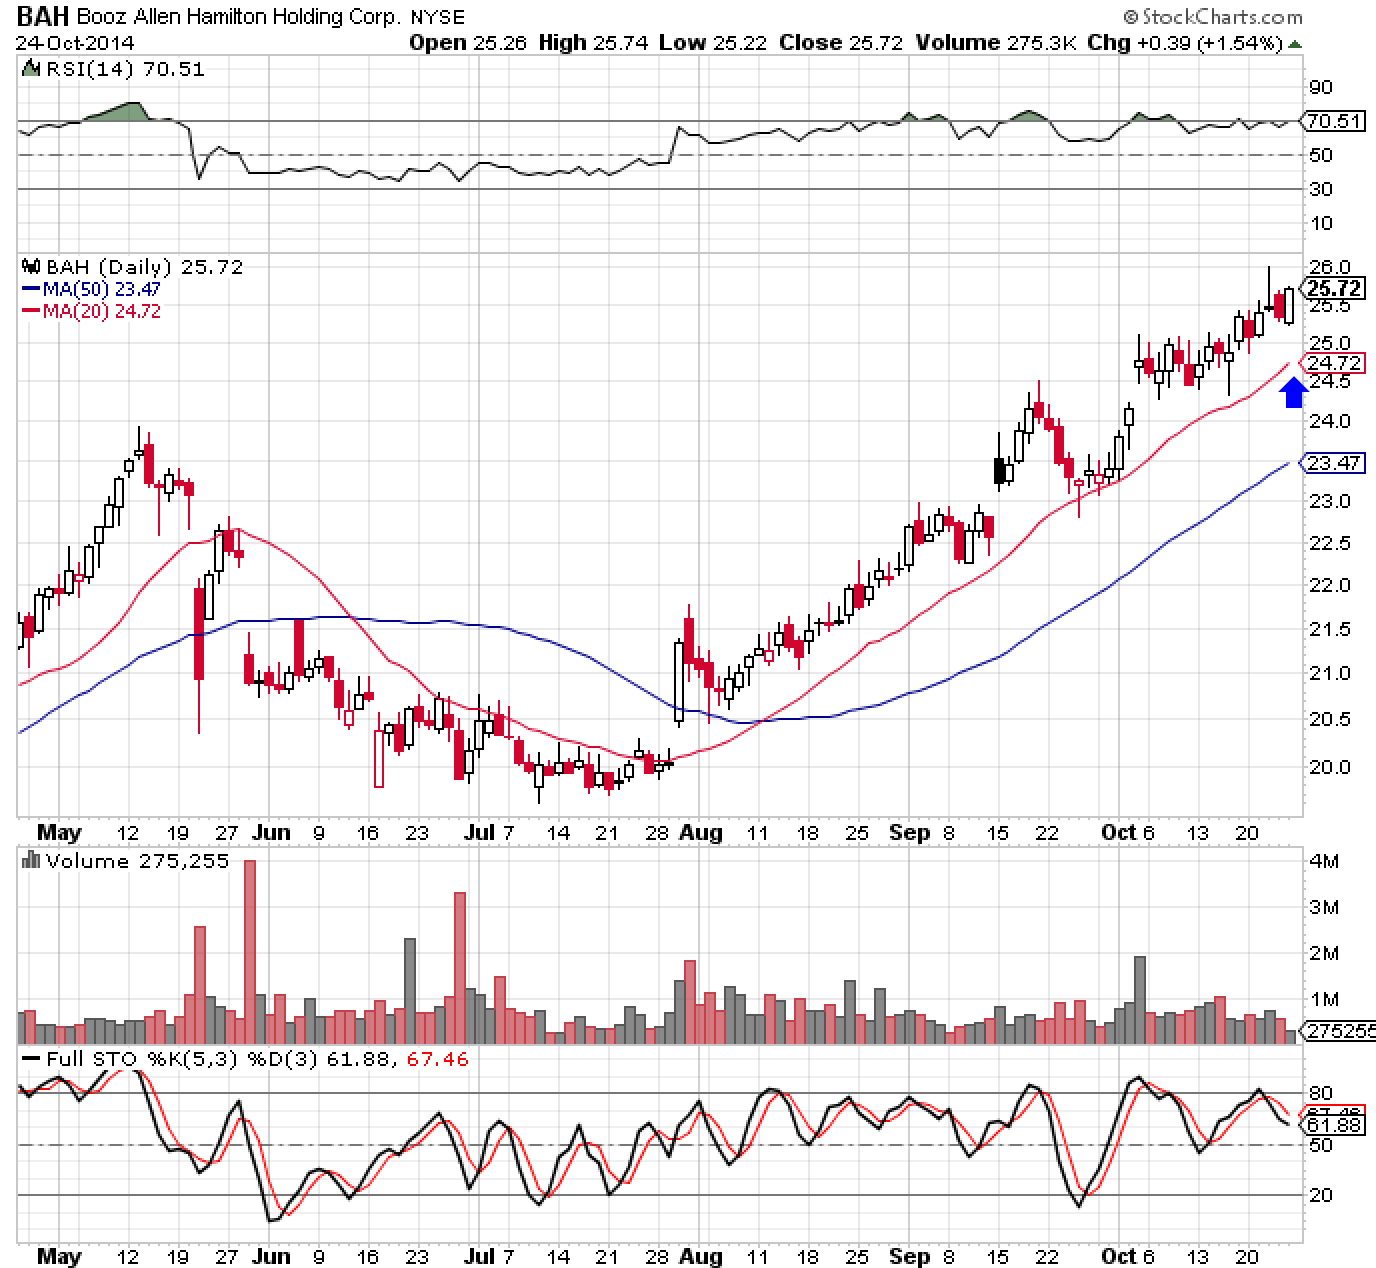This screenshot has width=1376, height=1268.
Task: Click the 90 label on the RSI axis
Action: click(x=1321, y=87)
